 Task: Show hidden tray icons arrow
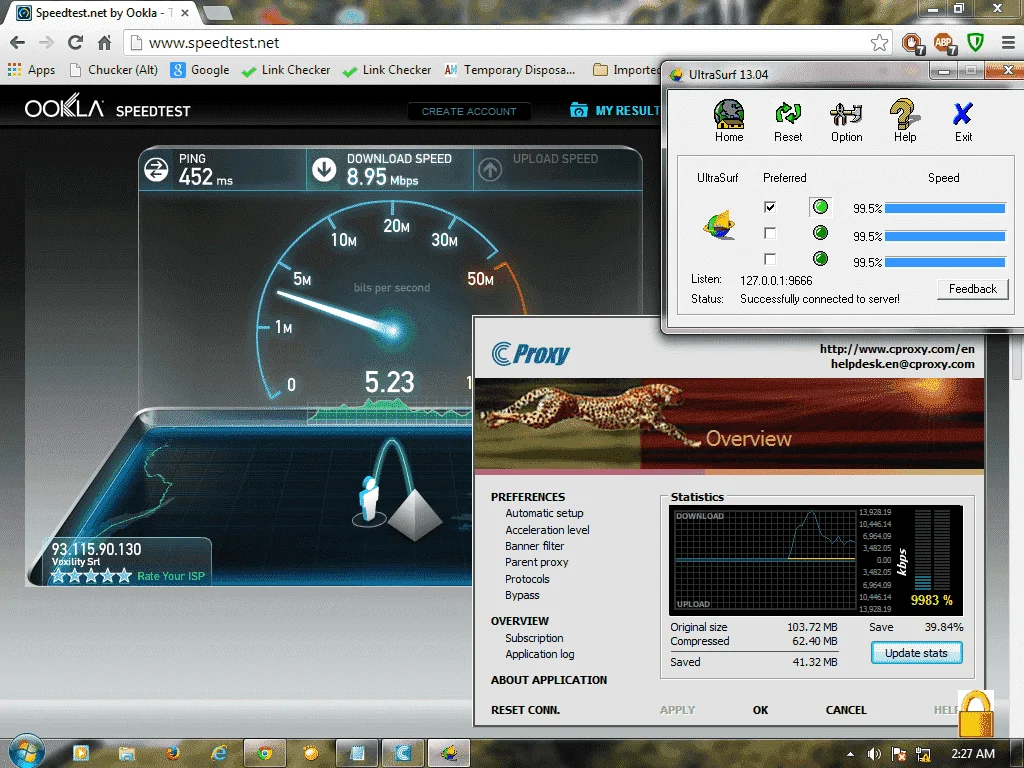coord(850,754)
